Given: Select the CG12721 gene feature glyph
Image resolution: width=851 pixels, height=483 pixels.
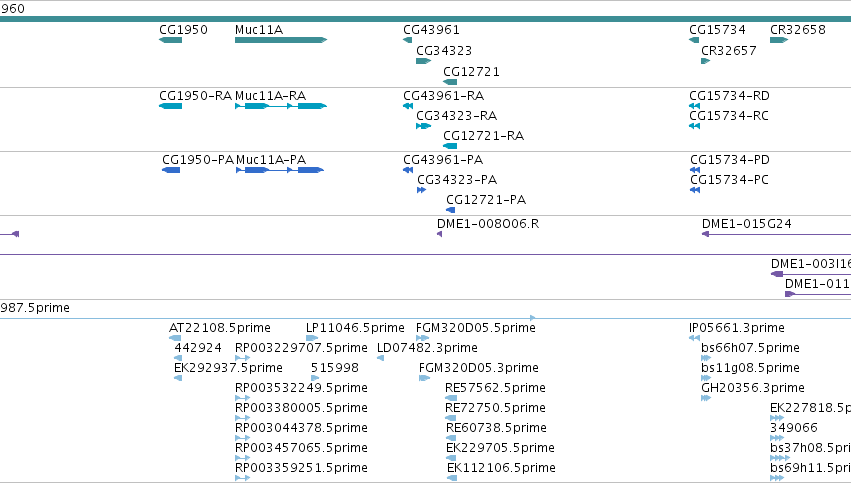Looking at the screenshot, I should [x=450, y=82].
